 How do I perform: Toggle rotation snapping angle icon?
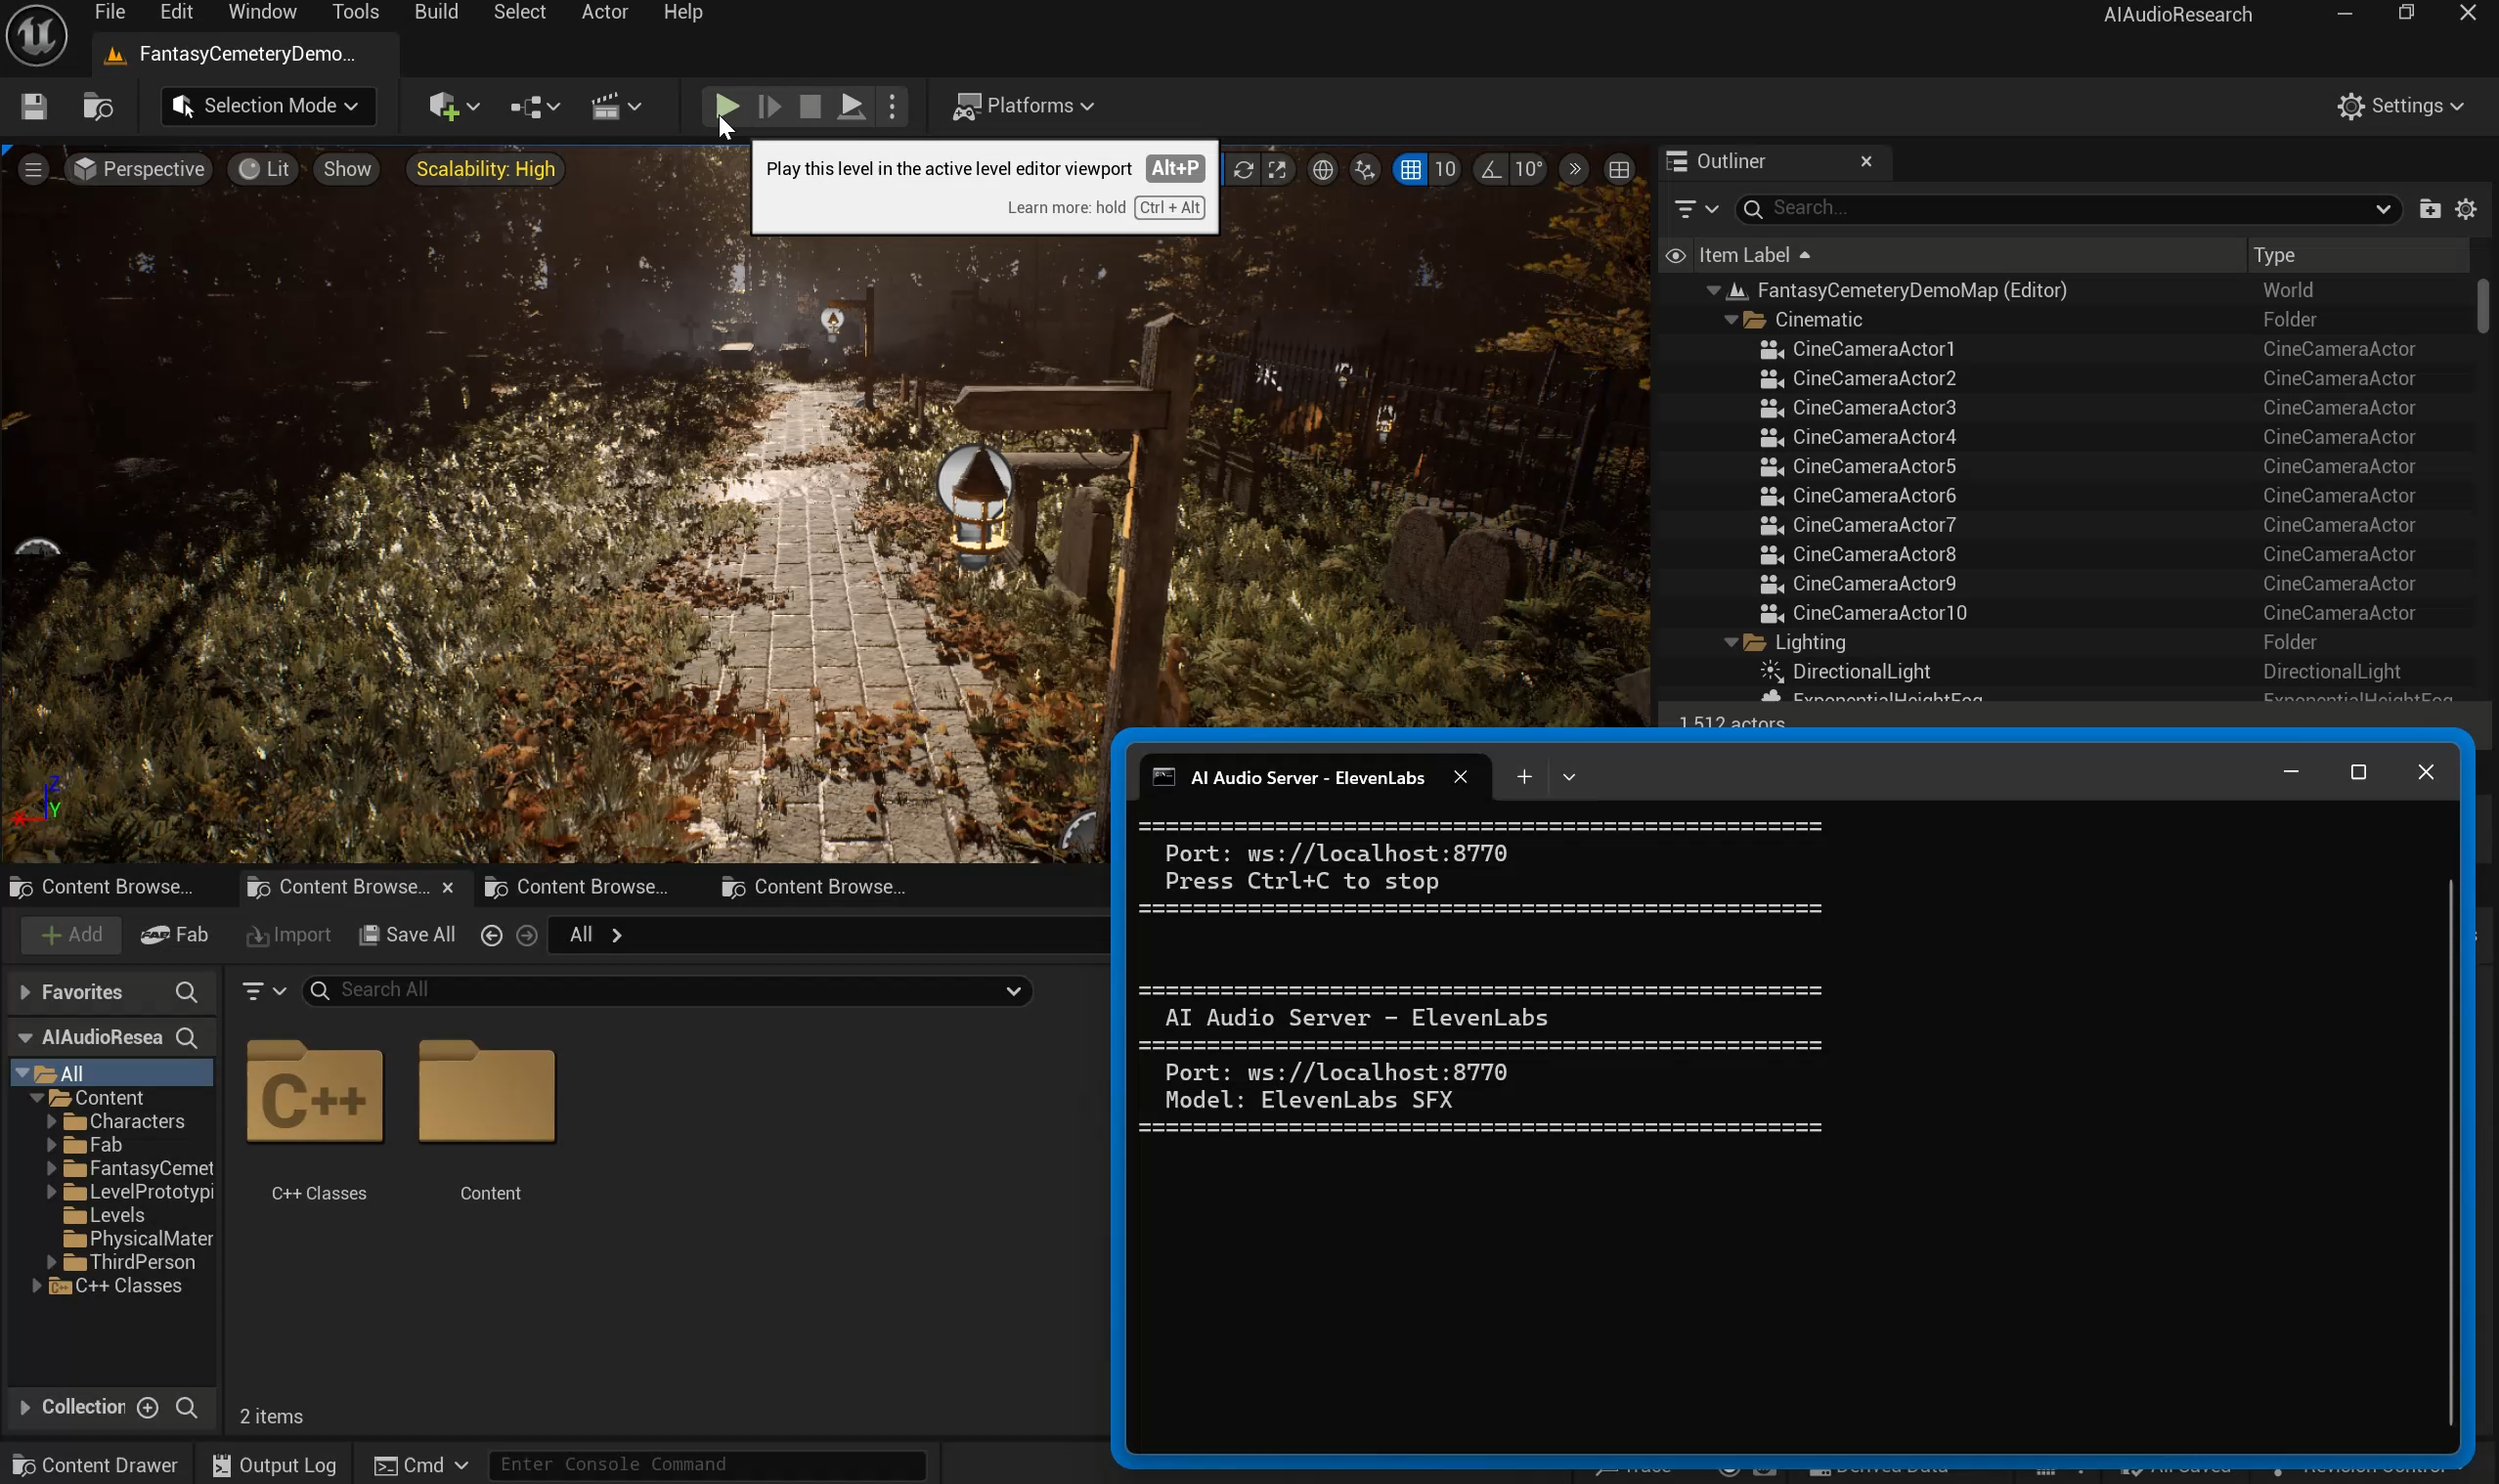point(1490,170)
